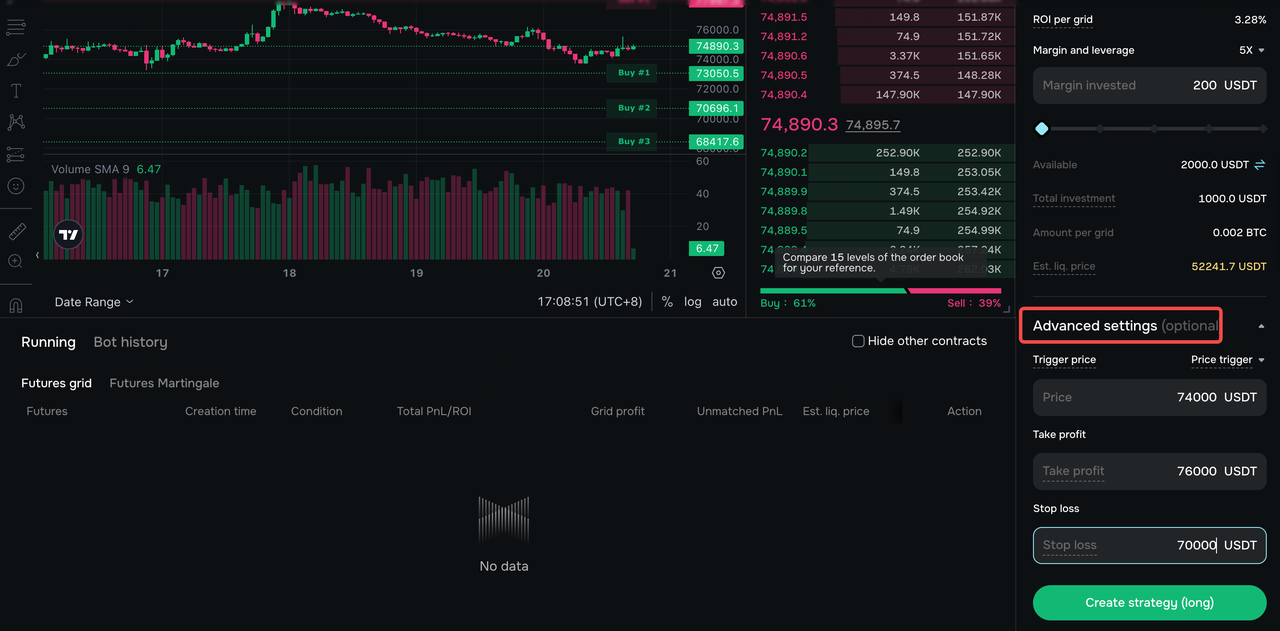Toggle log scale on chart
The width and height of the screenshot is (1280, 631).
click(x=693, y=302)
